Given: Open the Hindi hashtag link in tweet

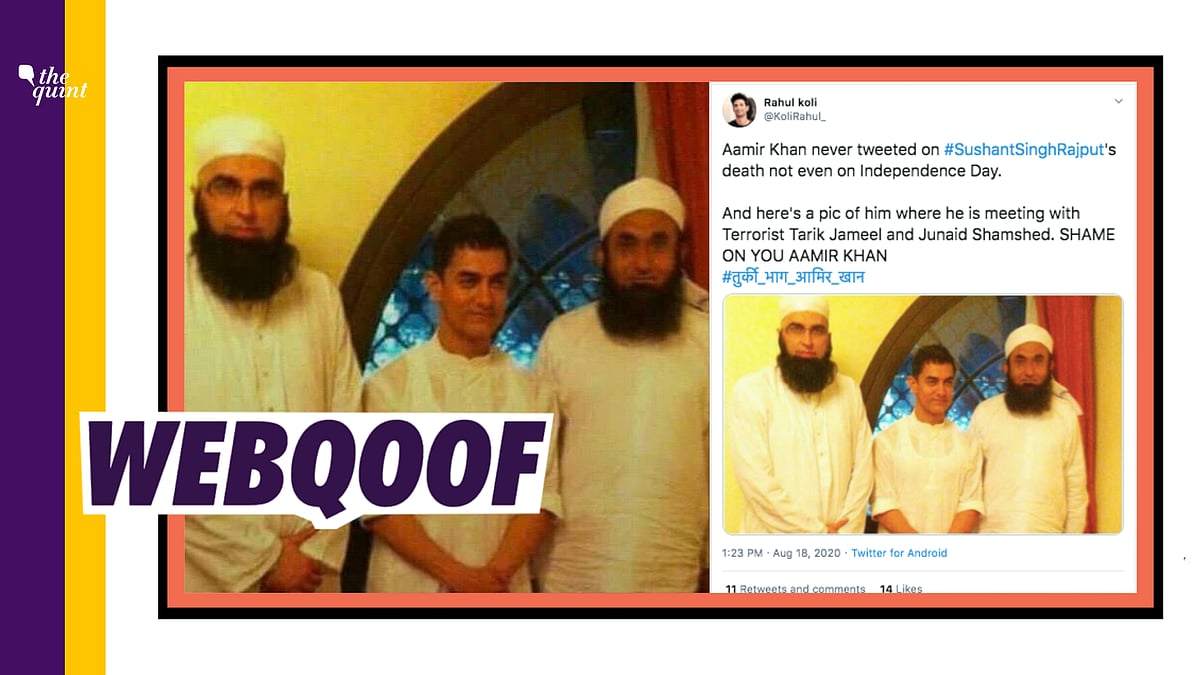Looking at the screenshot, I should (793, 277).
